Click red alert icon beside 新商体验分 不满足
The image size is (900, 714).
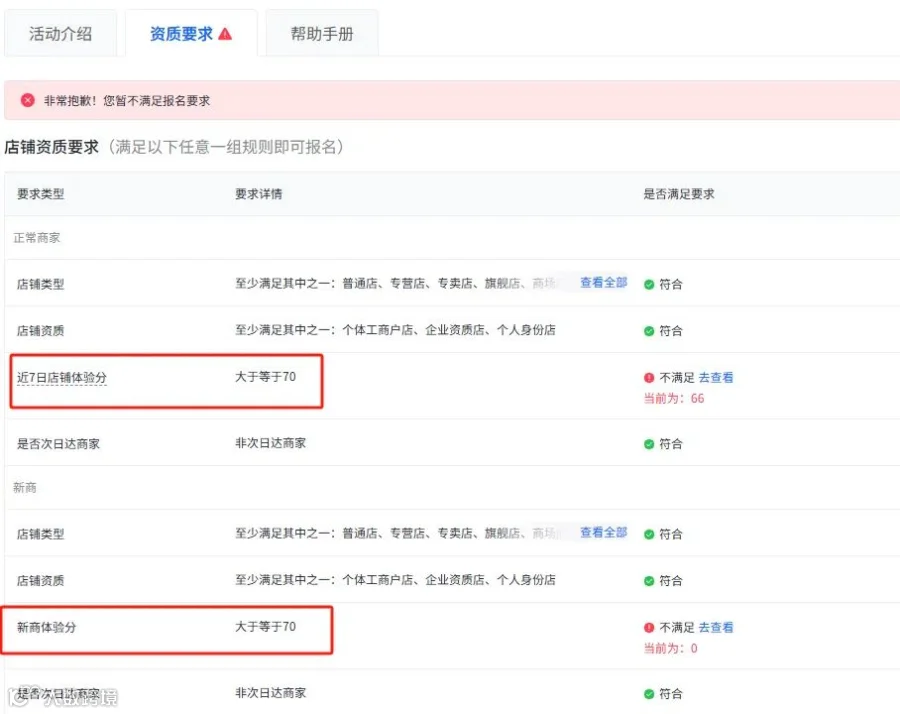649,627
